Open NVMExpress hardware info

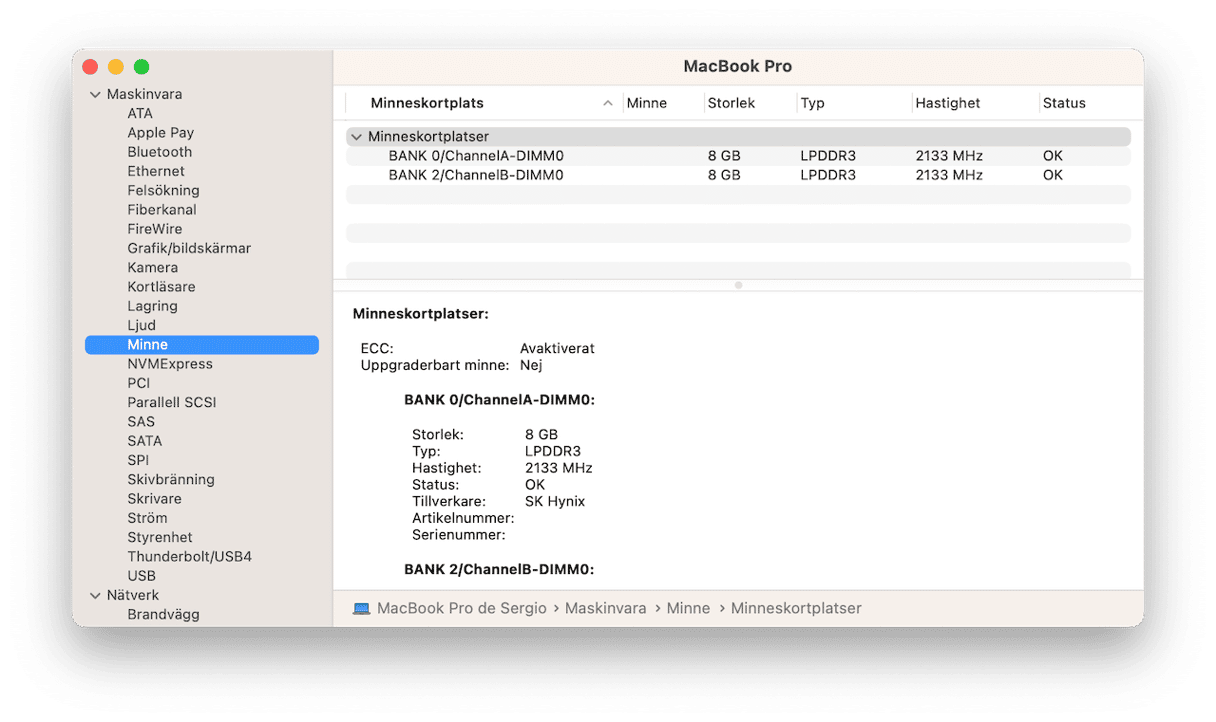(169, 364)
